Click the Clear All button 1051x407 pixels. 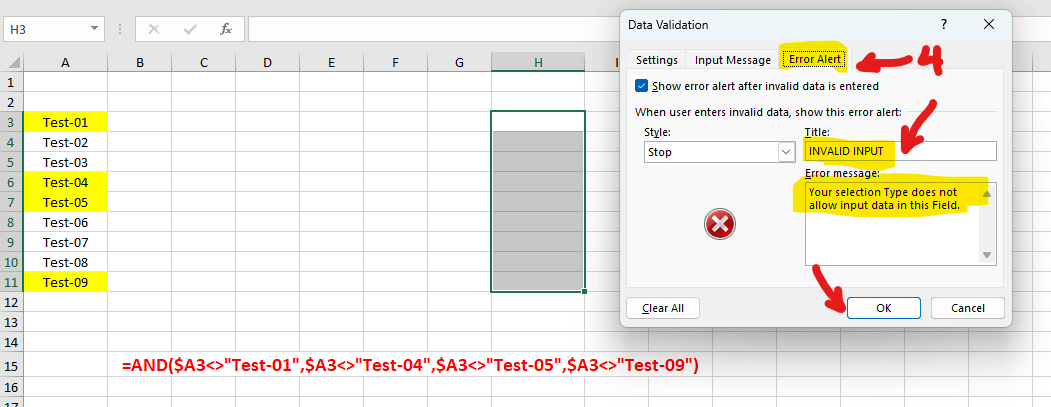(x=663, y=308)
